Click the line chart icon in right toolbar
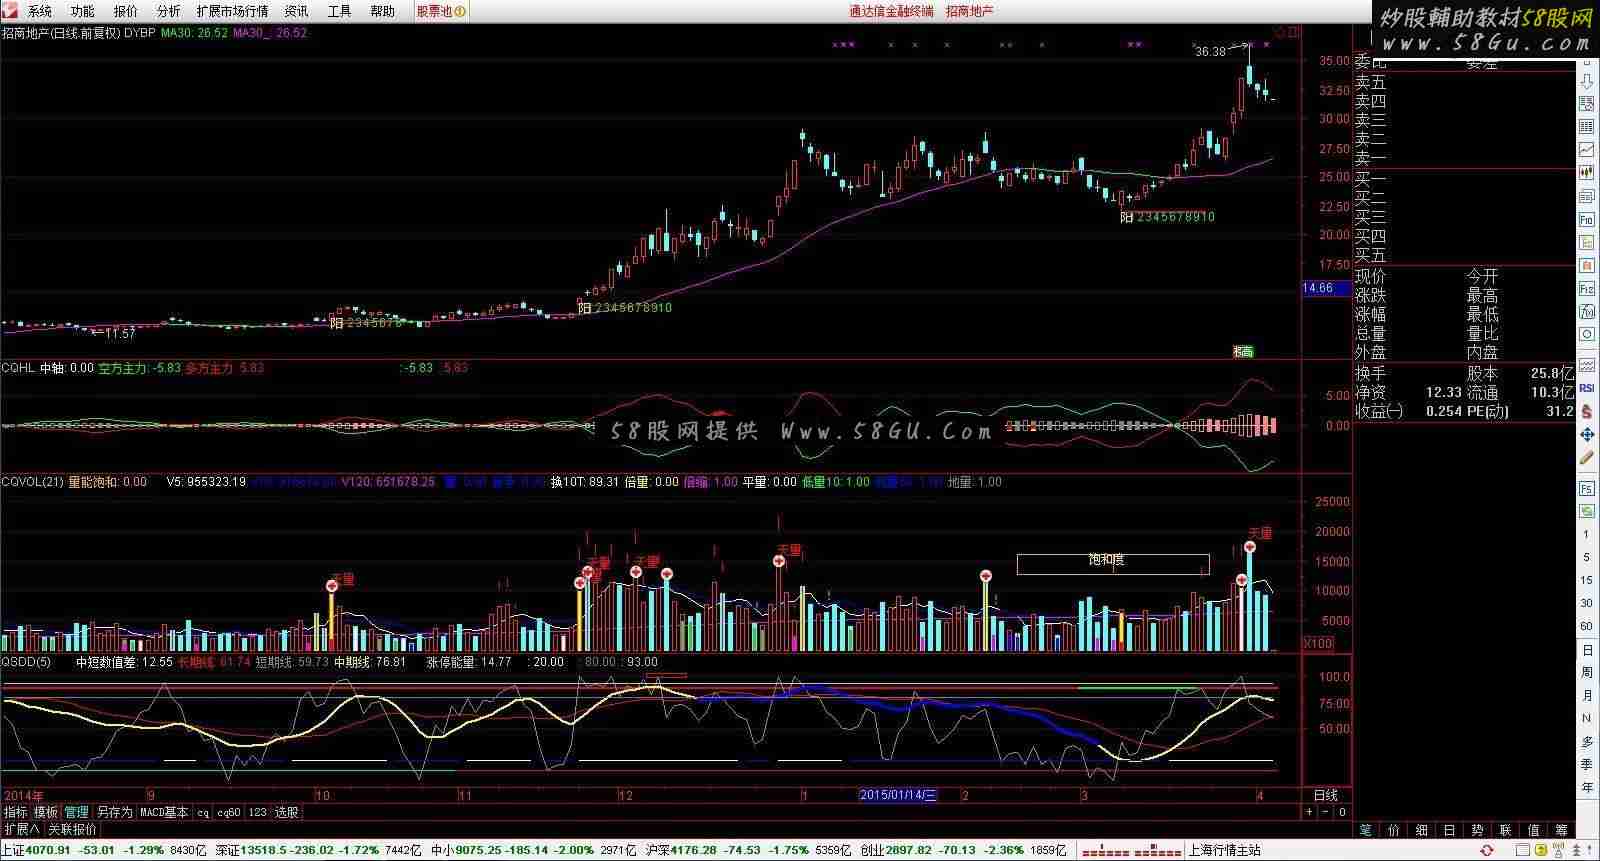The image size is (1600, 861). (x=1587, y=150)
